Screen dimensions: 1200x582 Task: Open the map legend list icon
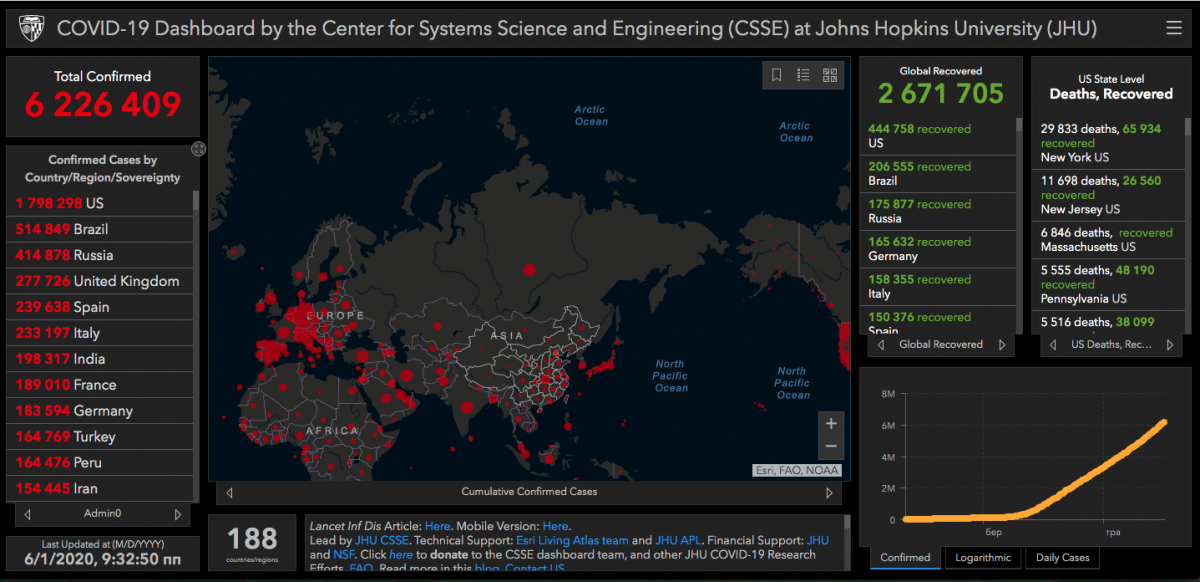coord(803,75)
